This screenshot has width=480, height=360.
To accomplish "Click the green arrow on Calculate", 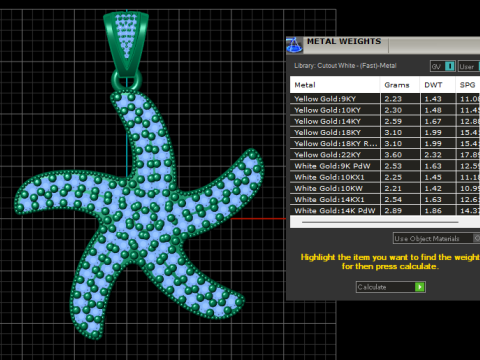I will pyautogui.click(x=420, y=287).
